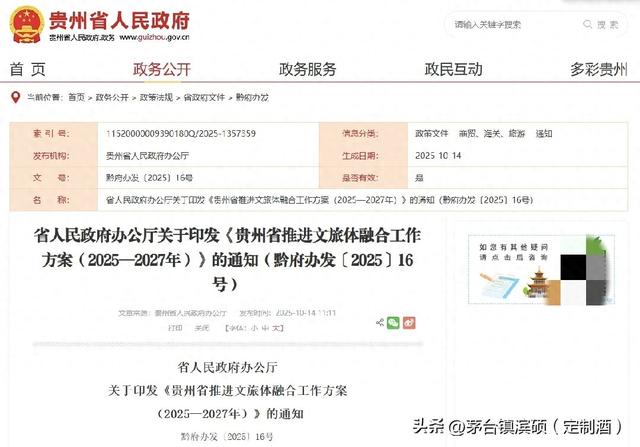Go to 首页 in the breadcrumb
The height and width of the screenshot is (447, 640).
click(76, 98)
